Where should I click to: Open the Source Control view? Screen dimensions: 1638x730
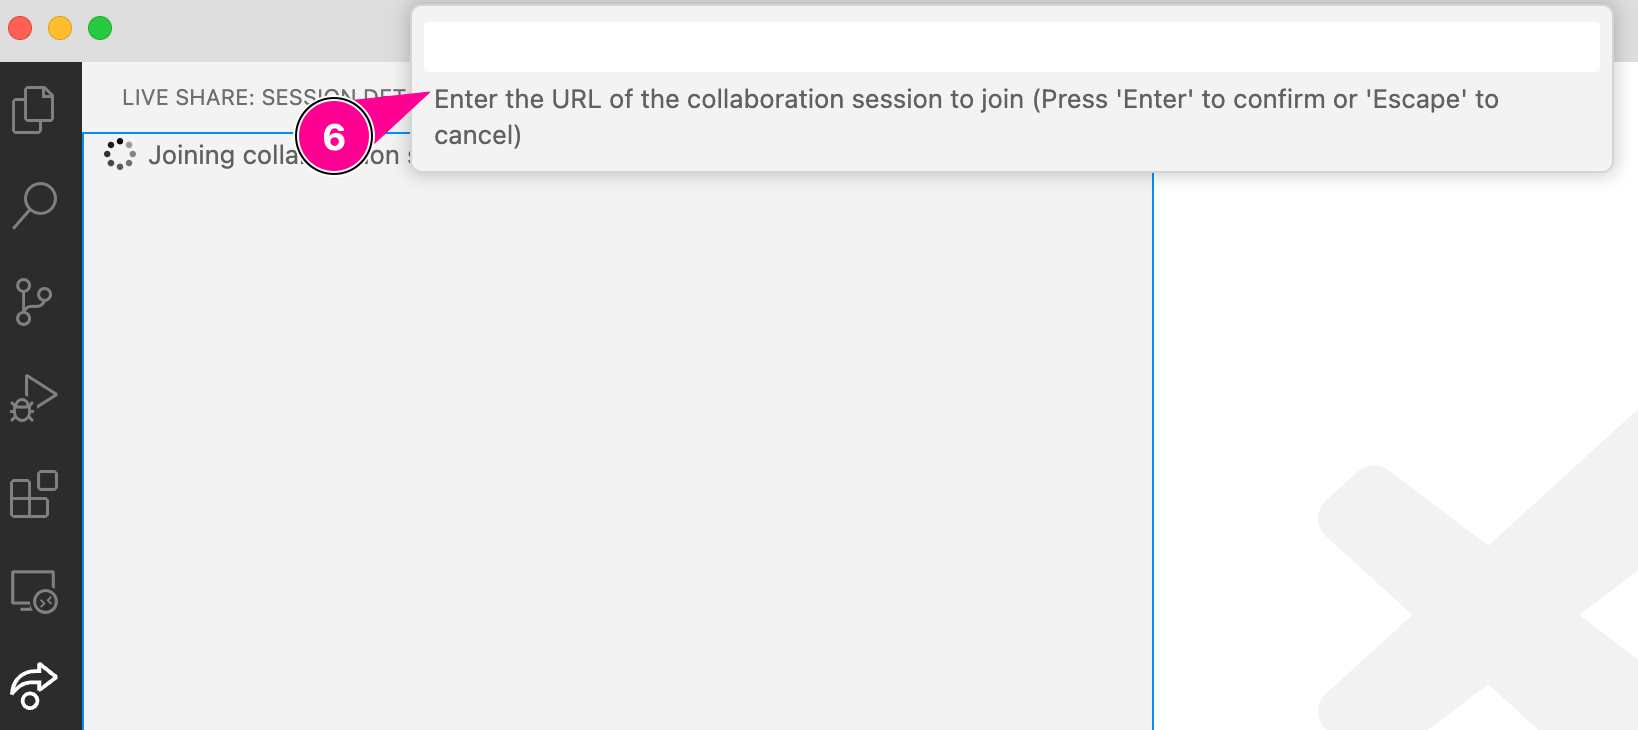click(33, 301)
